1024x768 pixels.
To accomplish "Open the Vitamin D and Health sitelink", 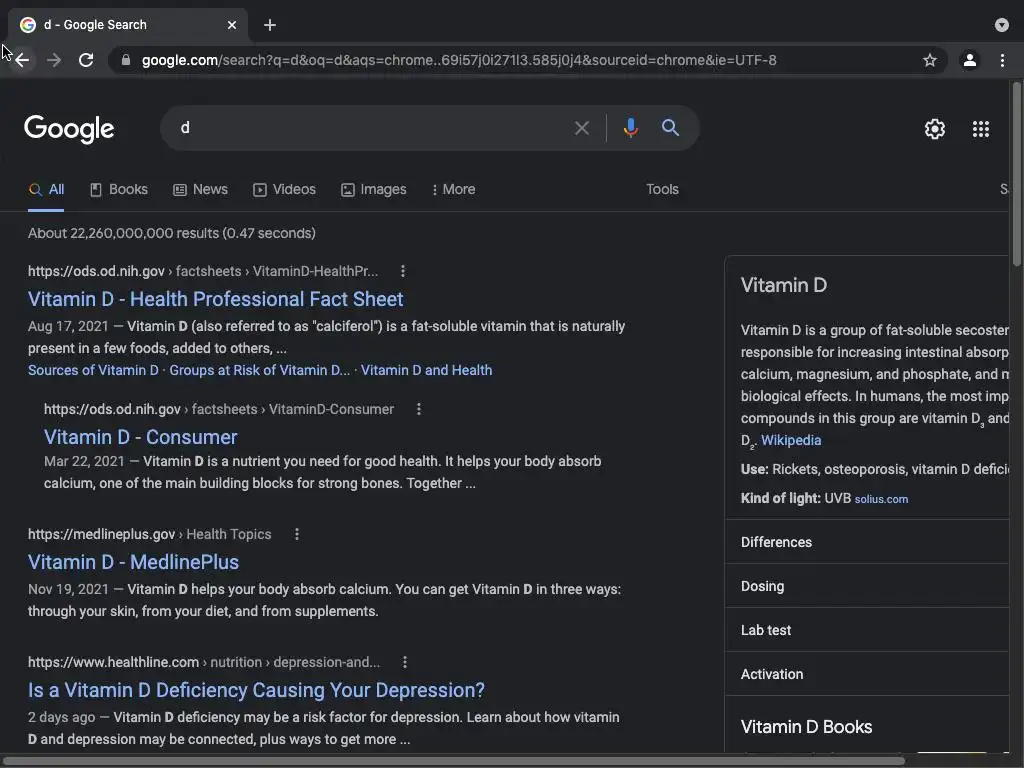I will click(x=426, y=370).
